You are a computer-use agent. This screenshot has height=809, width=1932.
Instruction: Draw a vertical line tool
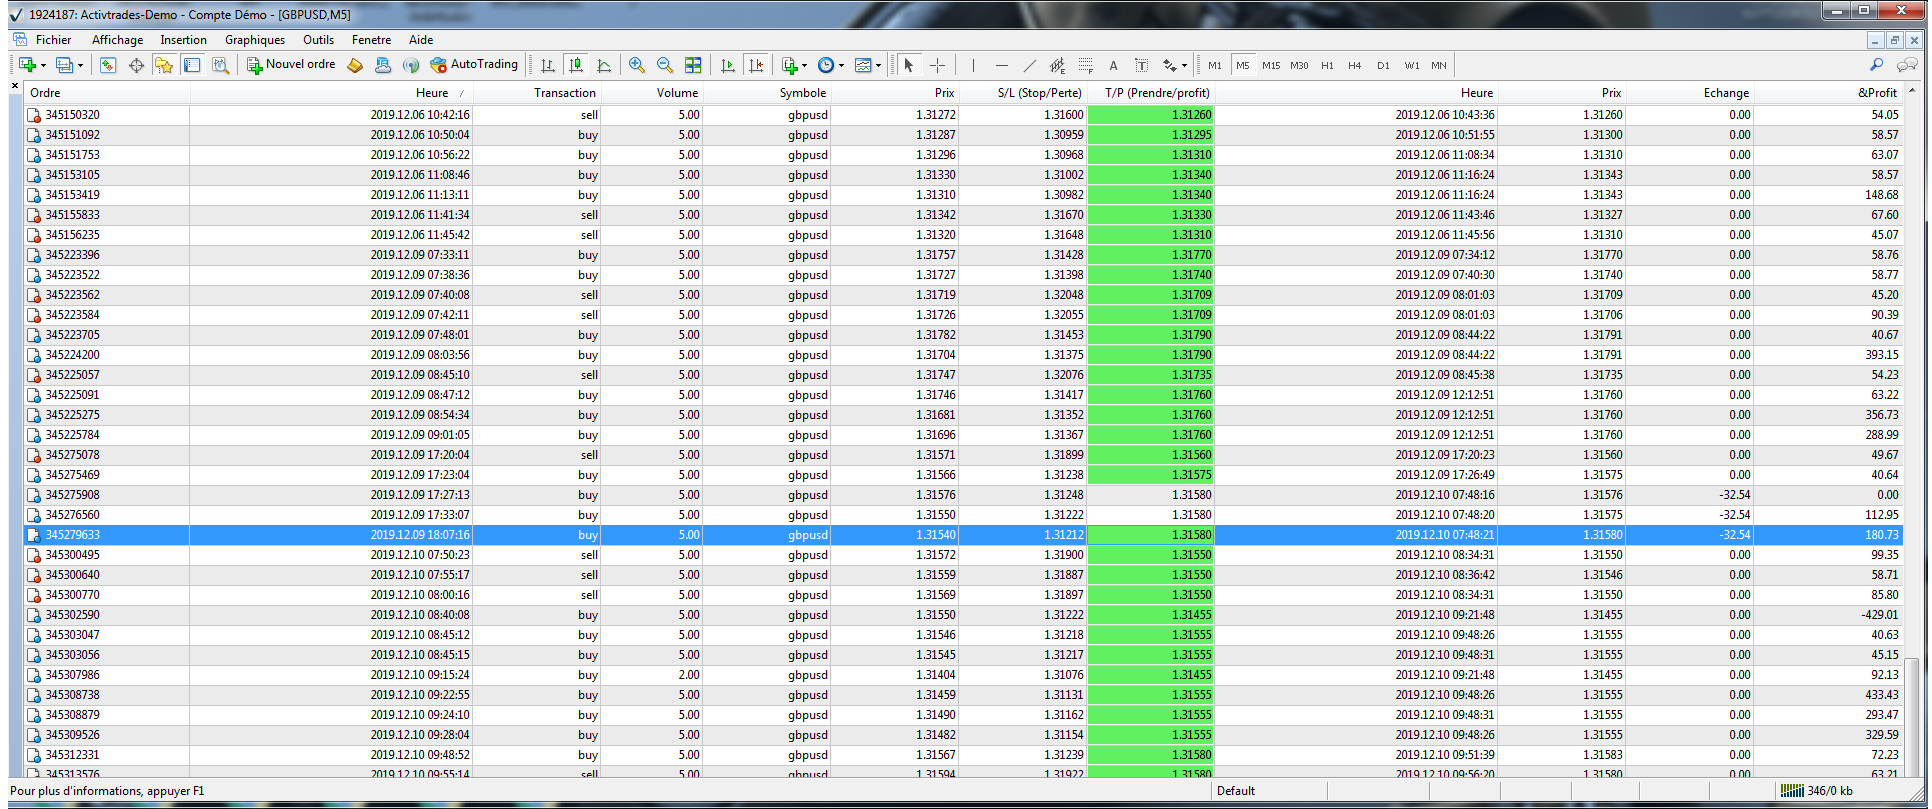coord(973,65)
